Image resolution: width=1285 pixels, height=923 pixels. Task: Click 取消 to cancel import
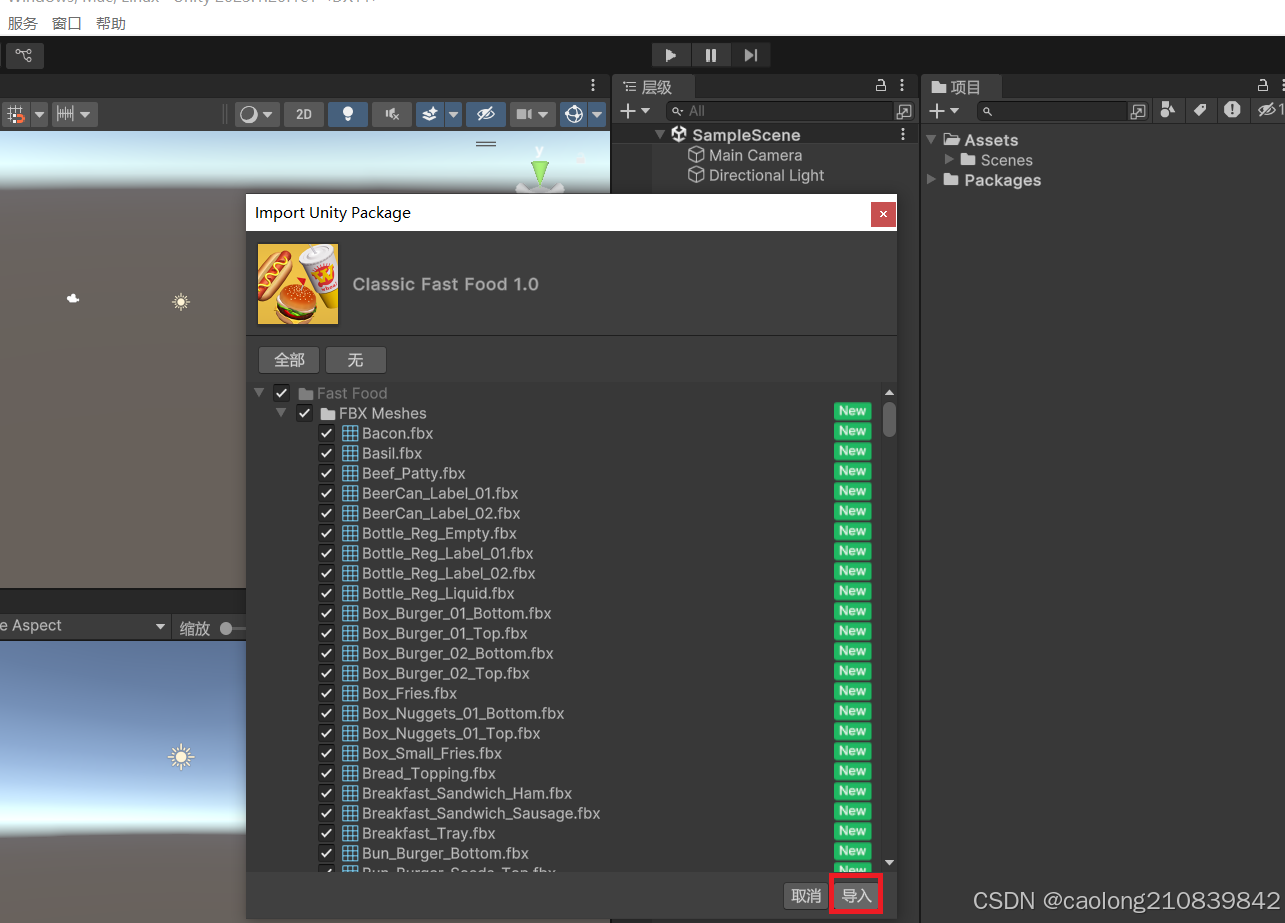point(806,896)
